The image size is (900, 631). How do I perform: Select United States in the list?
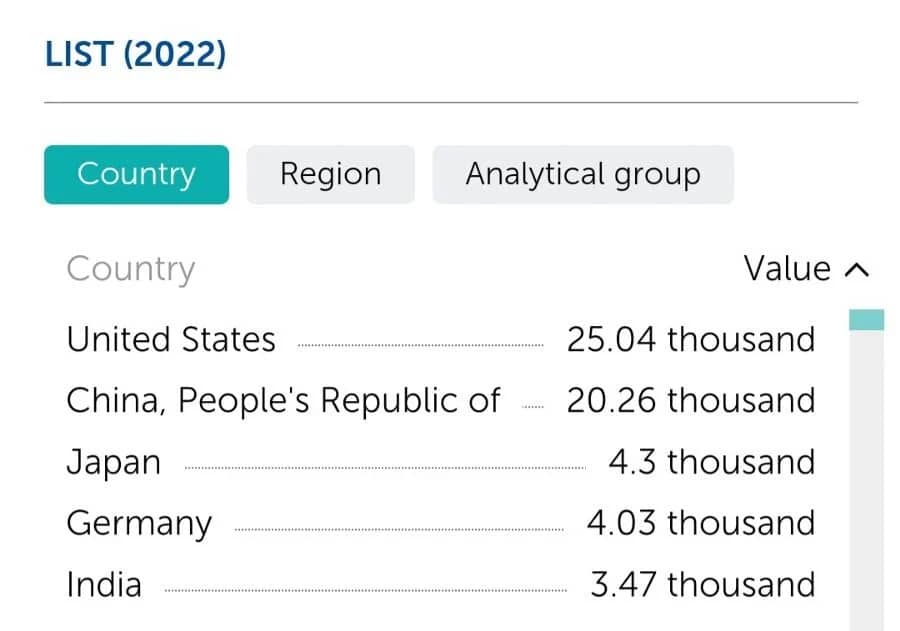[171, 340]
